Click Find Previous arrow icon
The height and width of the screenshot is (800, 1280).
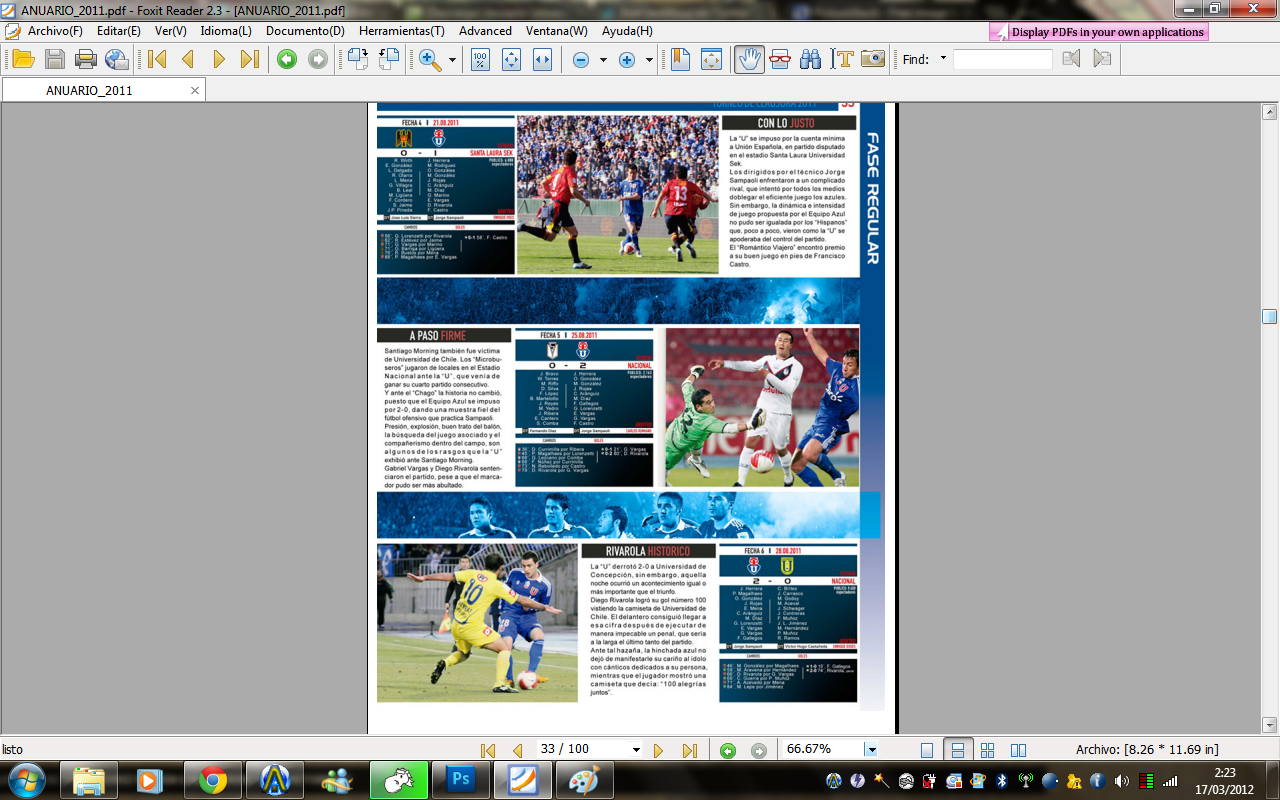pos(1071,59)
